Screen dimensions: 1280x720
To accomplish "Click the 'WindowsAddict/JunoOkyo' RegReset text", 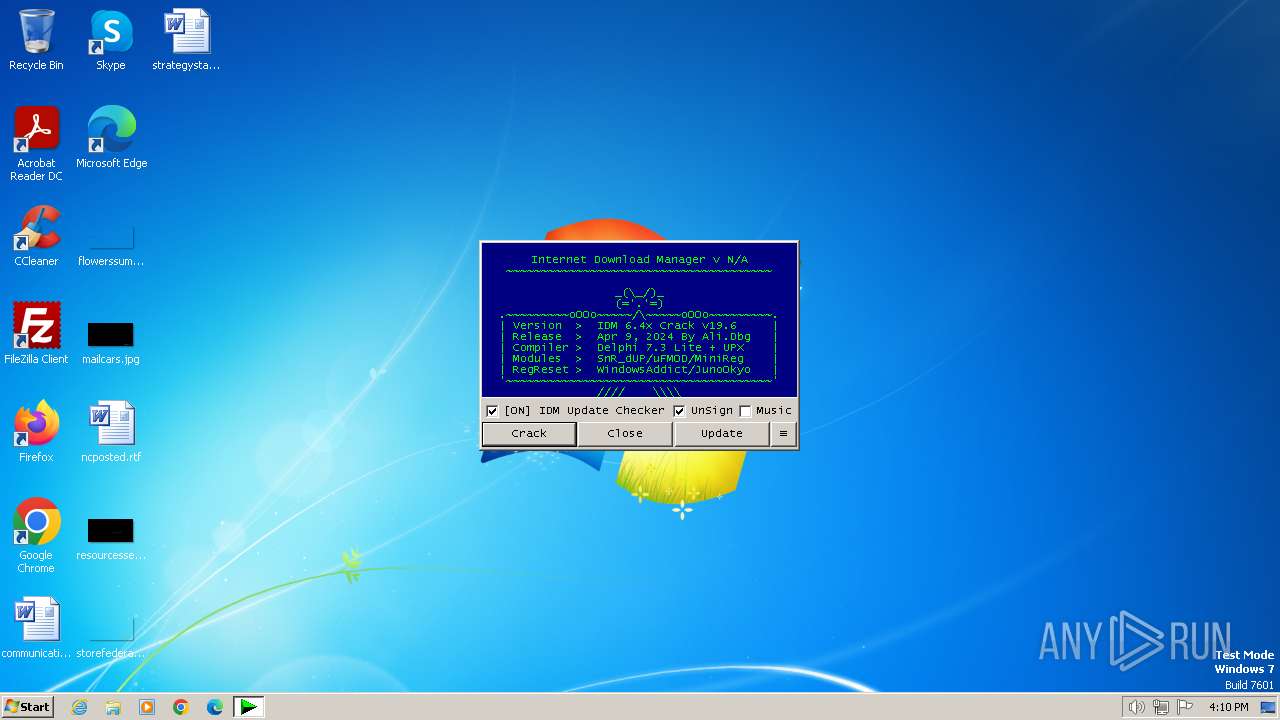I will [x=673, y=369].
